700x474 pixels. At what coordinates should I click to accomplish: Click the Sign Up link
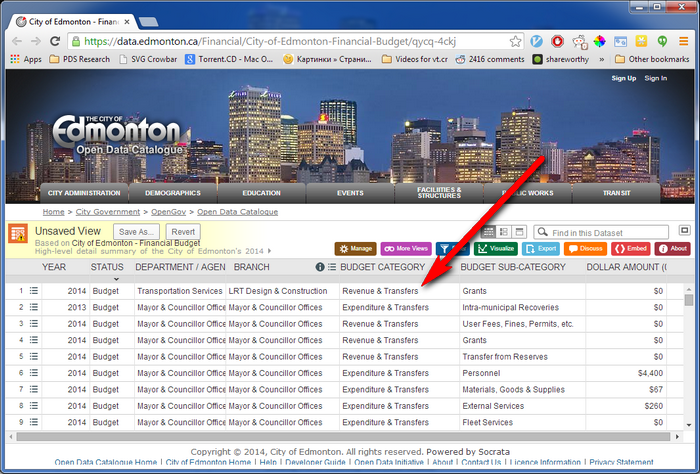[x=623, y=78]
